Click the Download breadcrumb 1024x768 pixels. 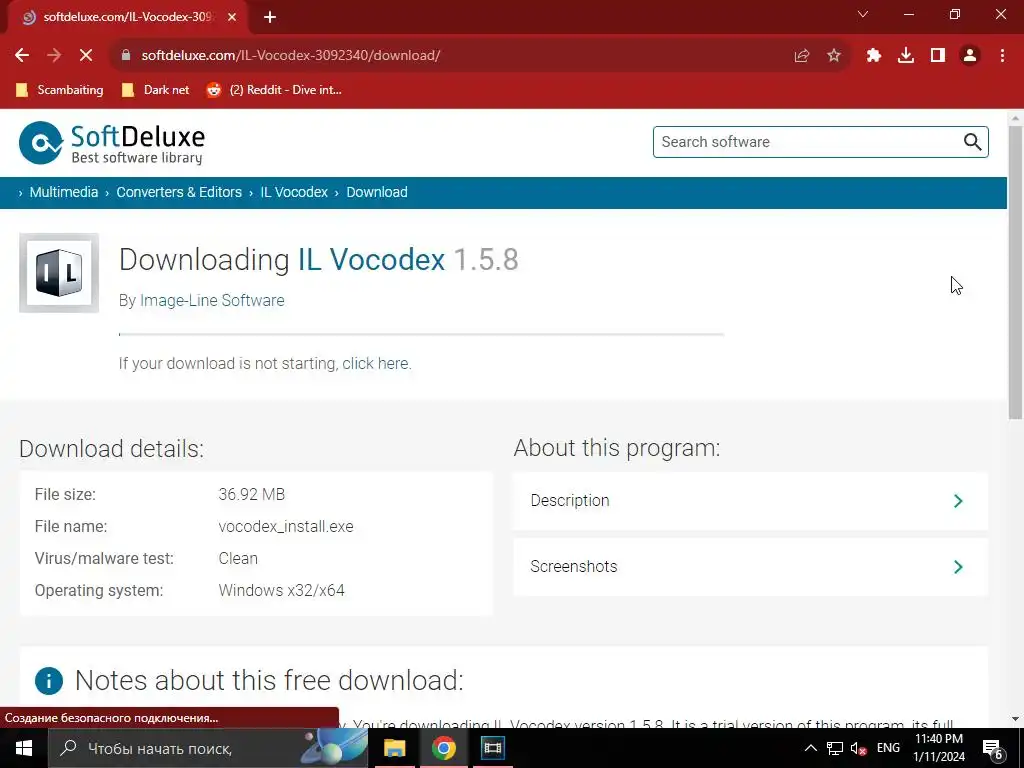click(x=377, y=192)
